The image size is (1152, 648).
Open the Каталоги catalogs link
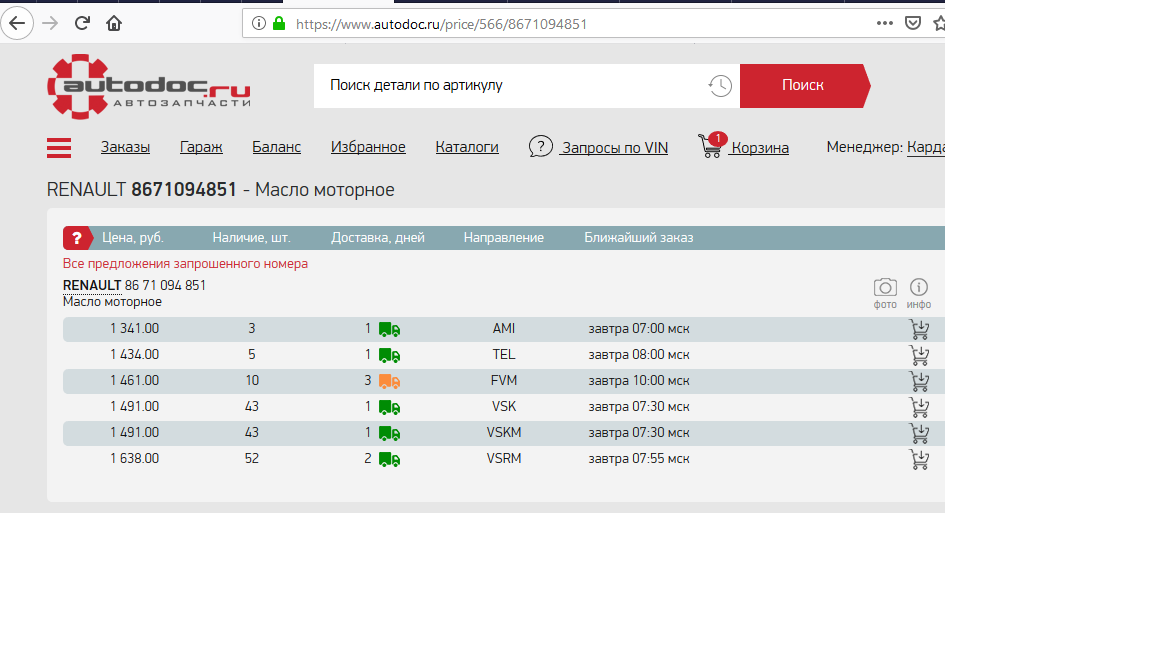467,148
